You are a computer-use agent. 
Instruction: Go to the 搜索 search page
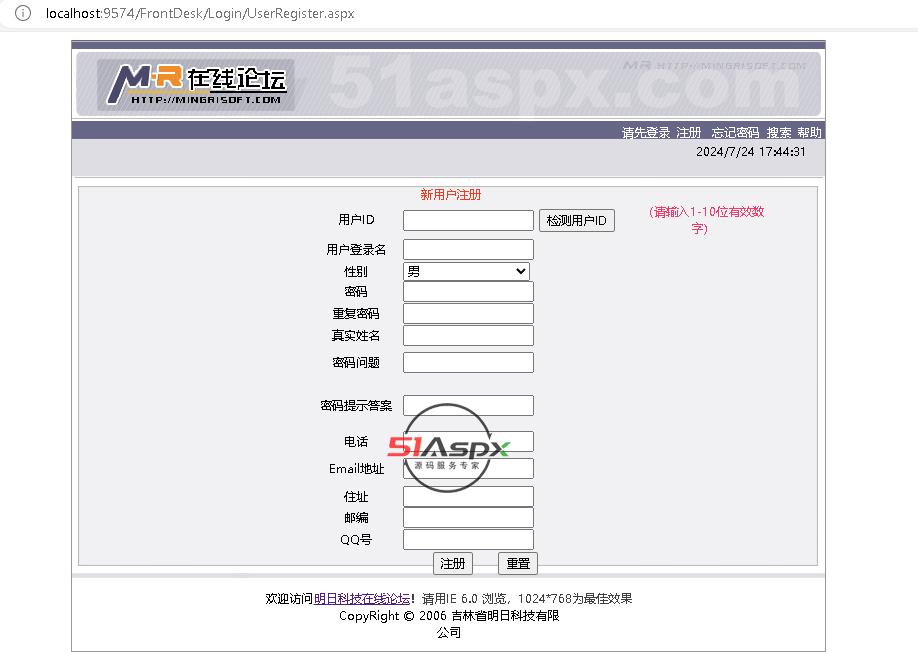[x=779, y=132]
